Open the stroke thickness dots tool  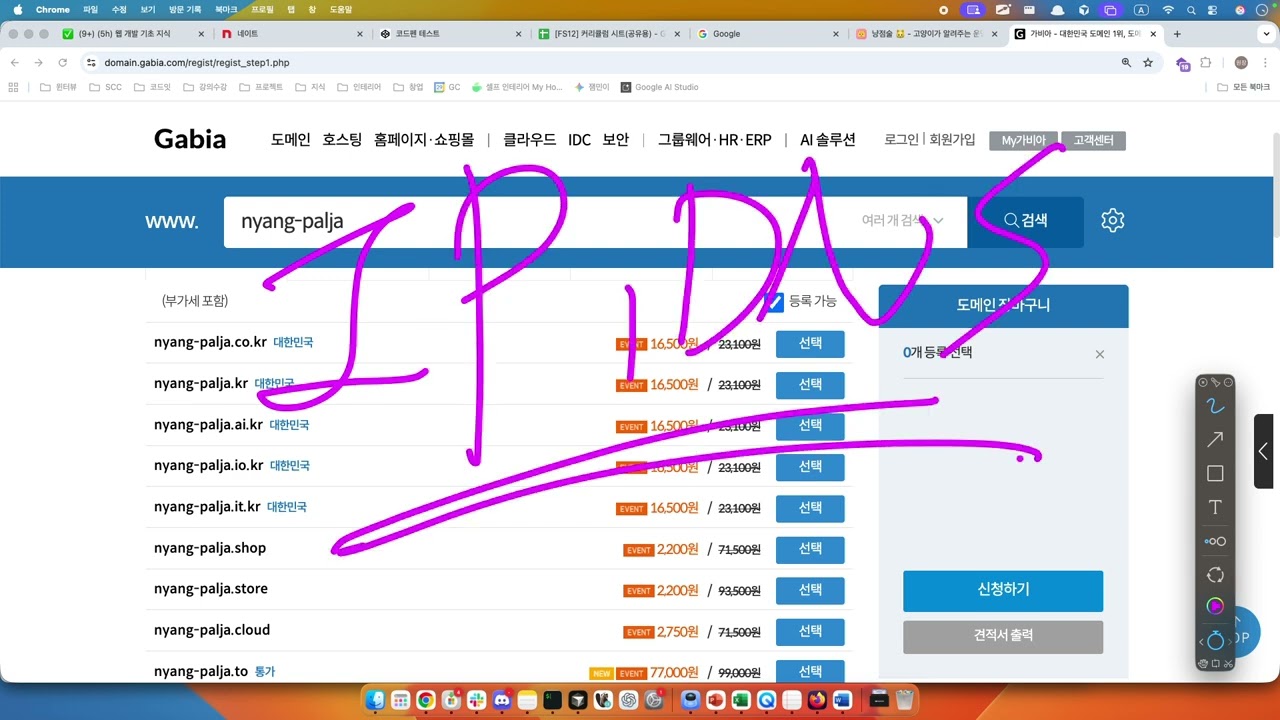click(1215, 541)
